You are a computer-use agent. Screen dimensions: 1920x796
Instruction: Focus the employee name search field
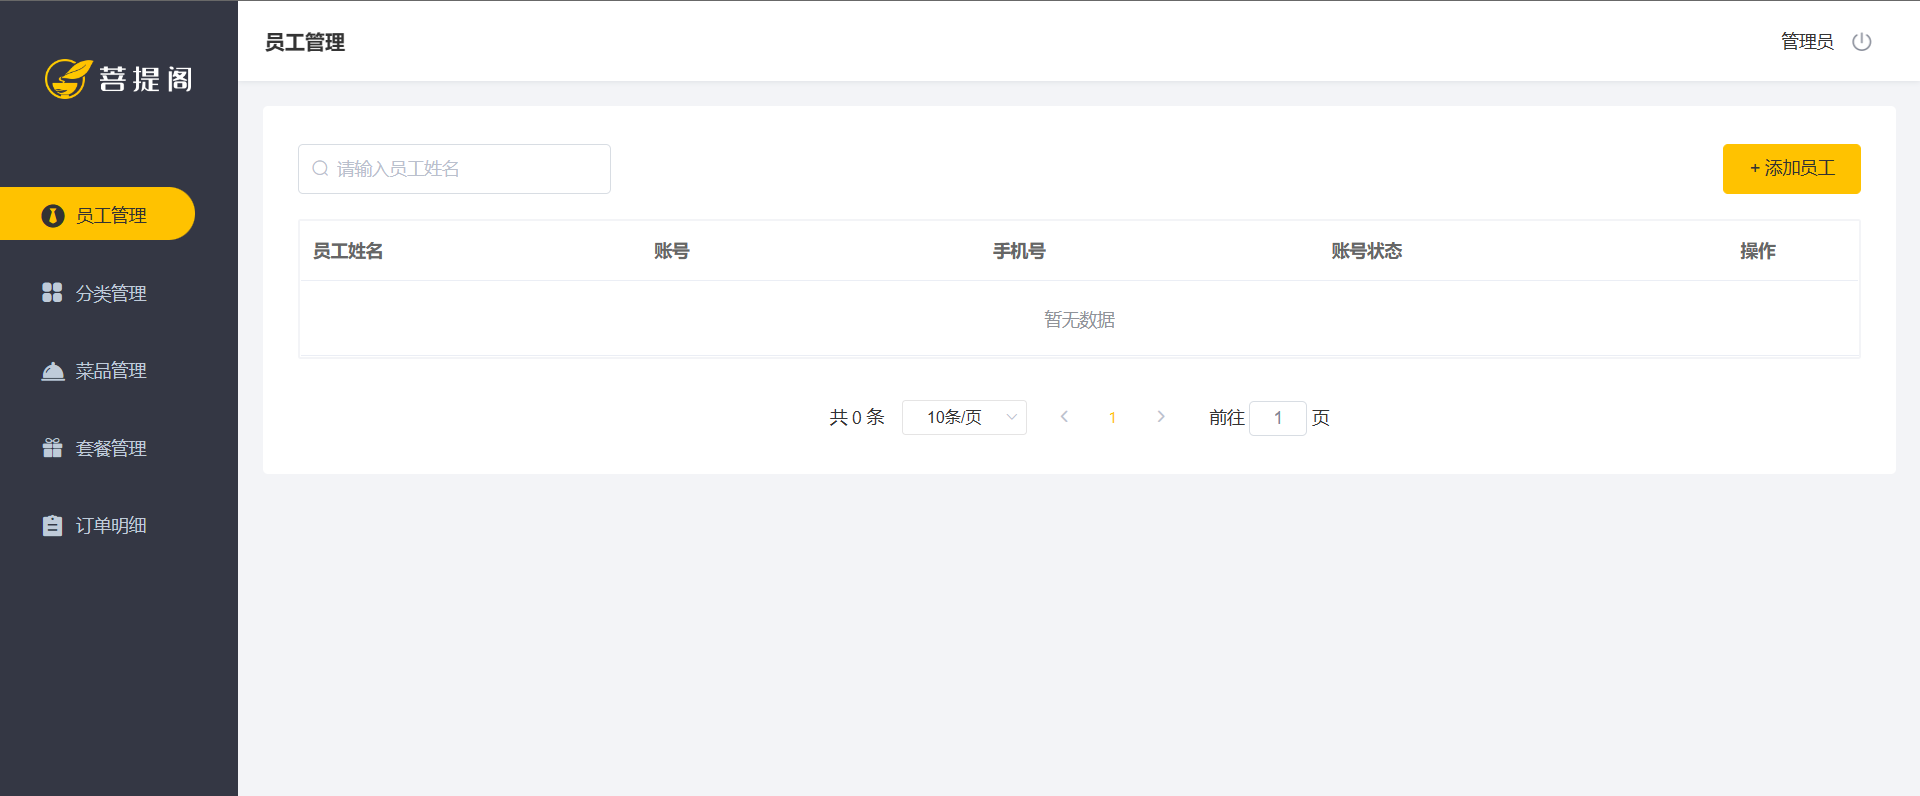(454, 169)
